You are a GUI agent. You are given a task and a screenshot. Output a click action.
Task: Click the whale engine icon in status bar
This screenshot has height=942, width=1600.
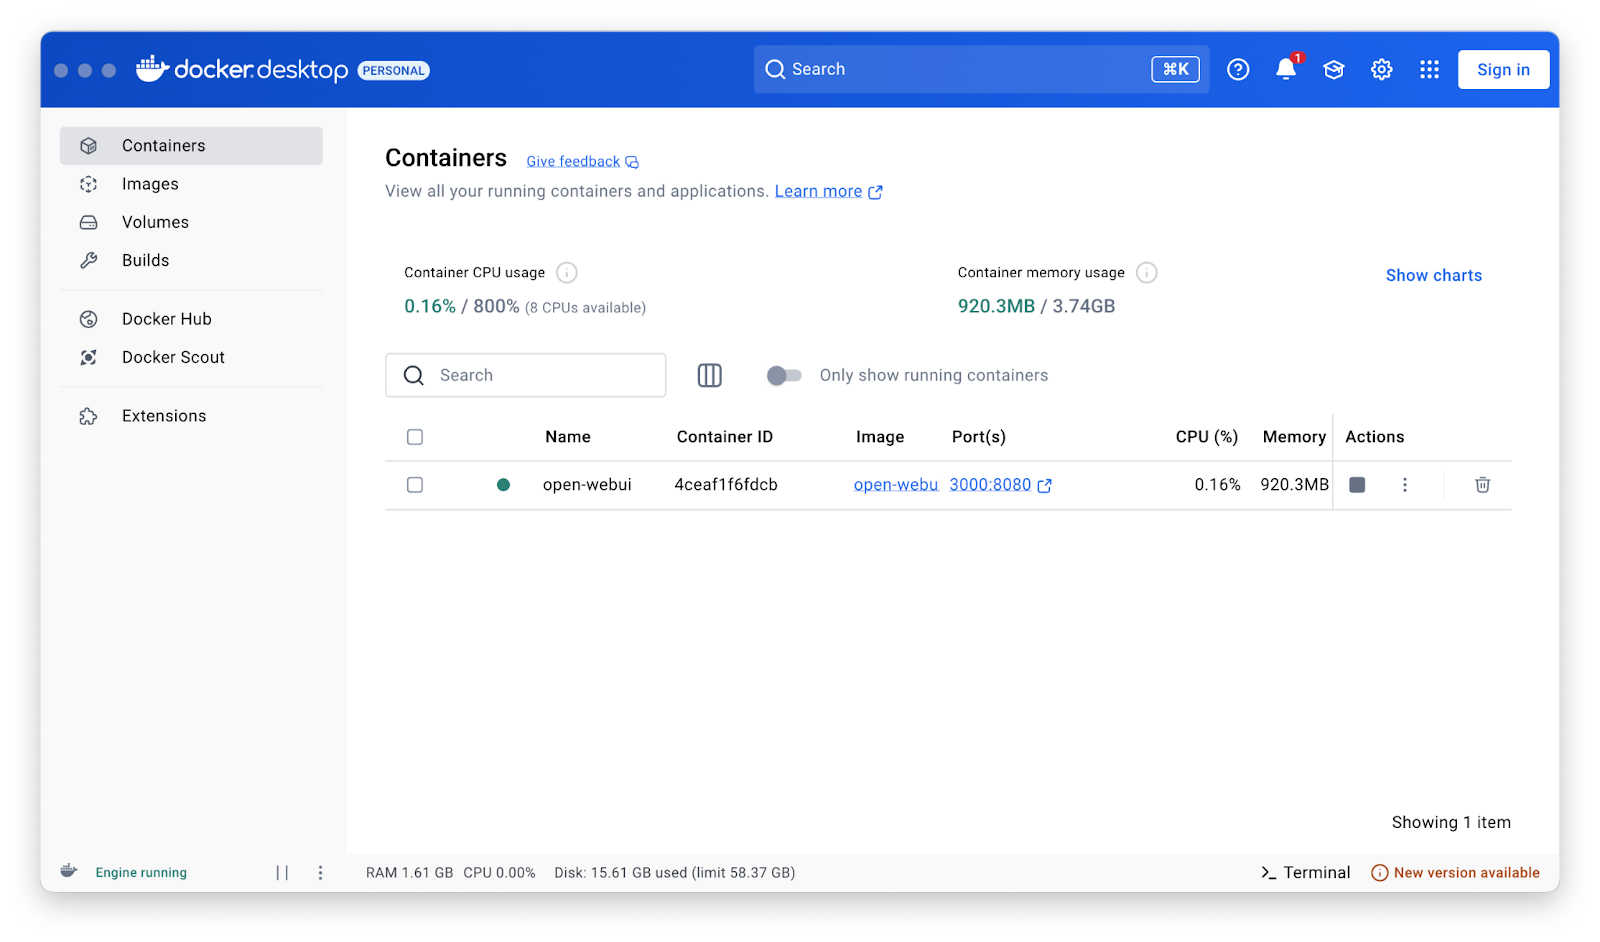(69, 871)
